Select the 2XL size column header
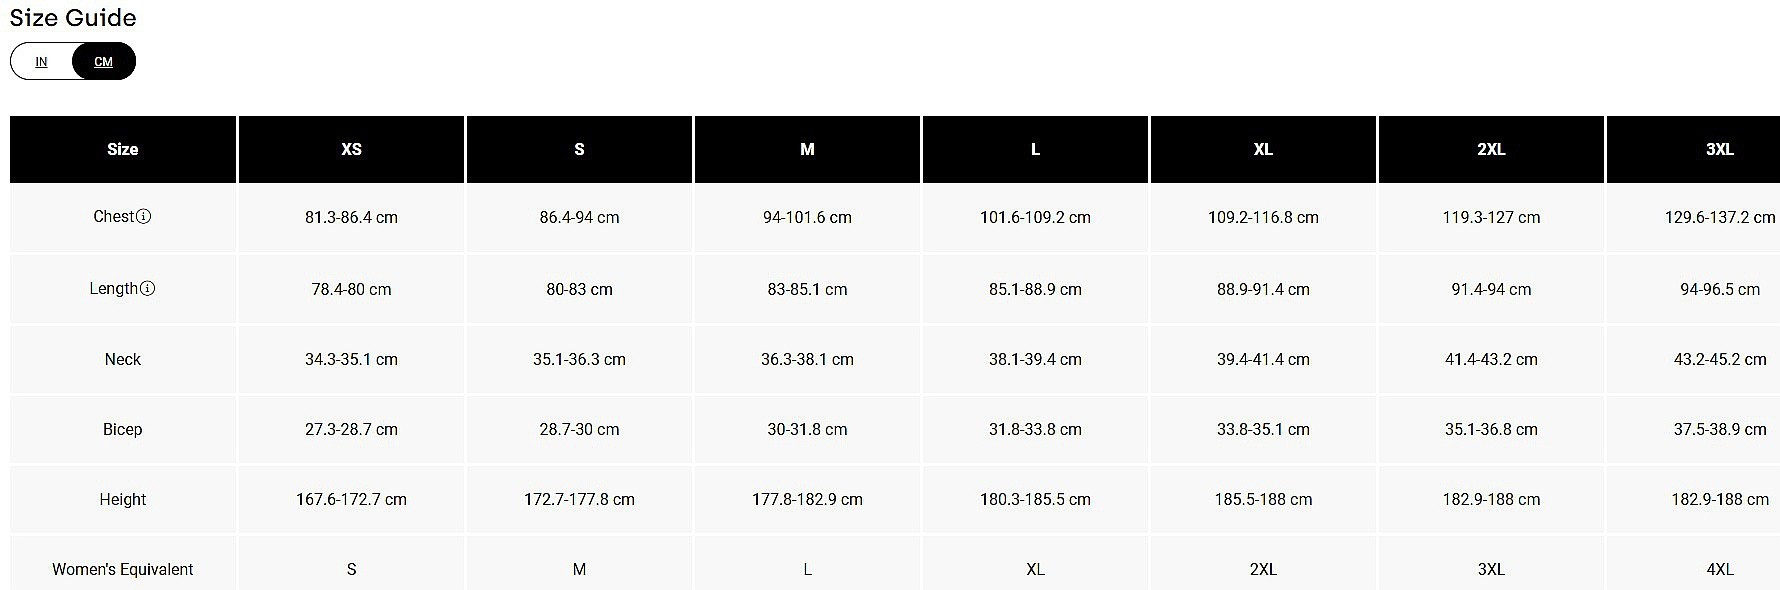Image resolution: width=1780 pixels, height=590 pixels. point(1491,149)
